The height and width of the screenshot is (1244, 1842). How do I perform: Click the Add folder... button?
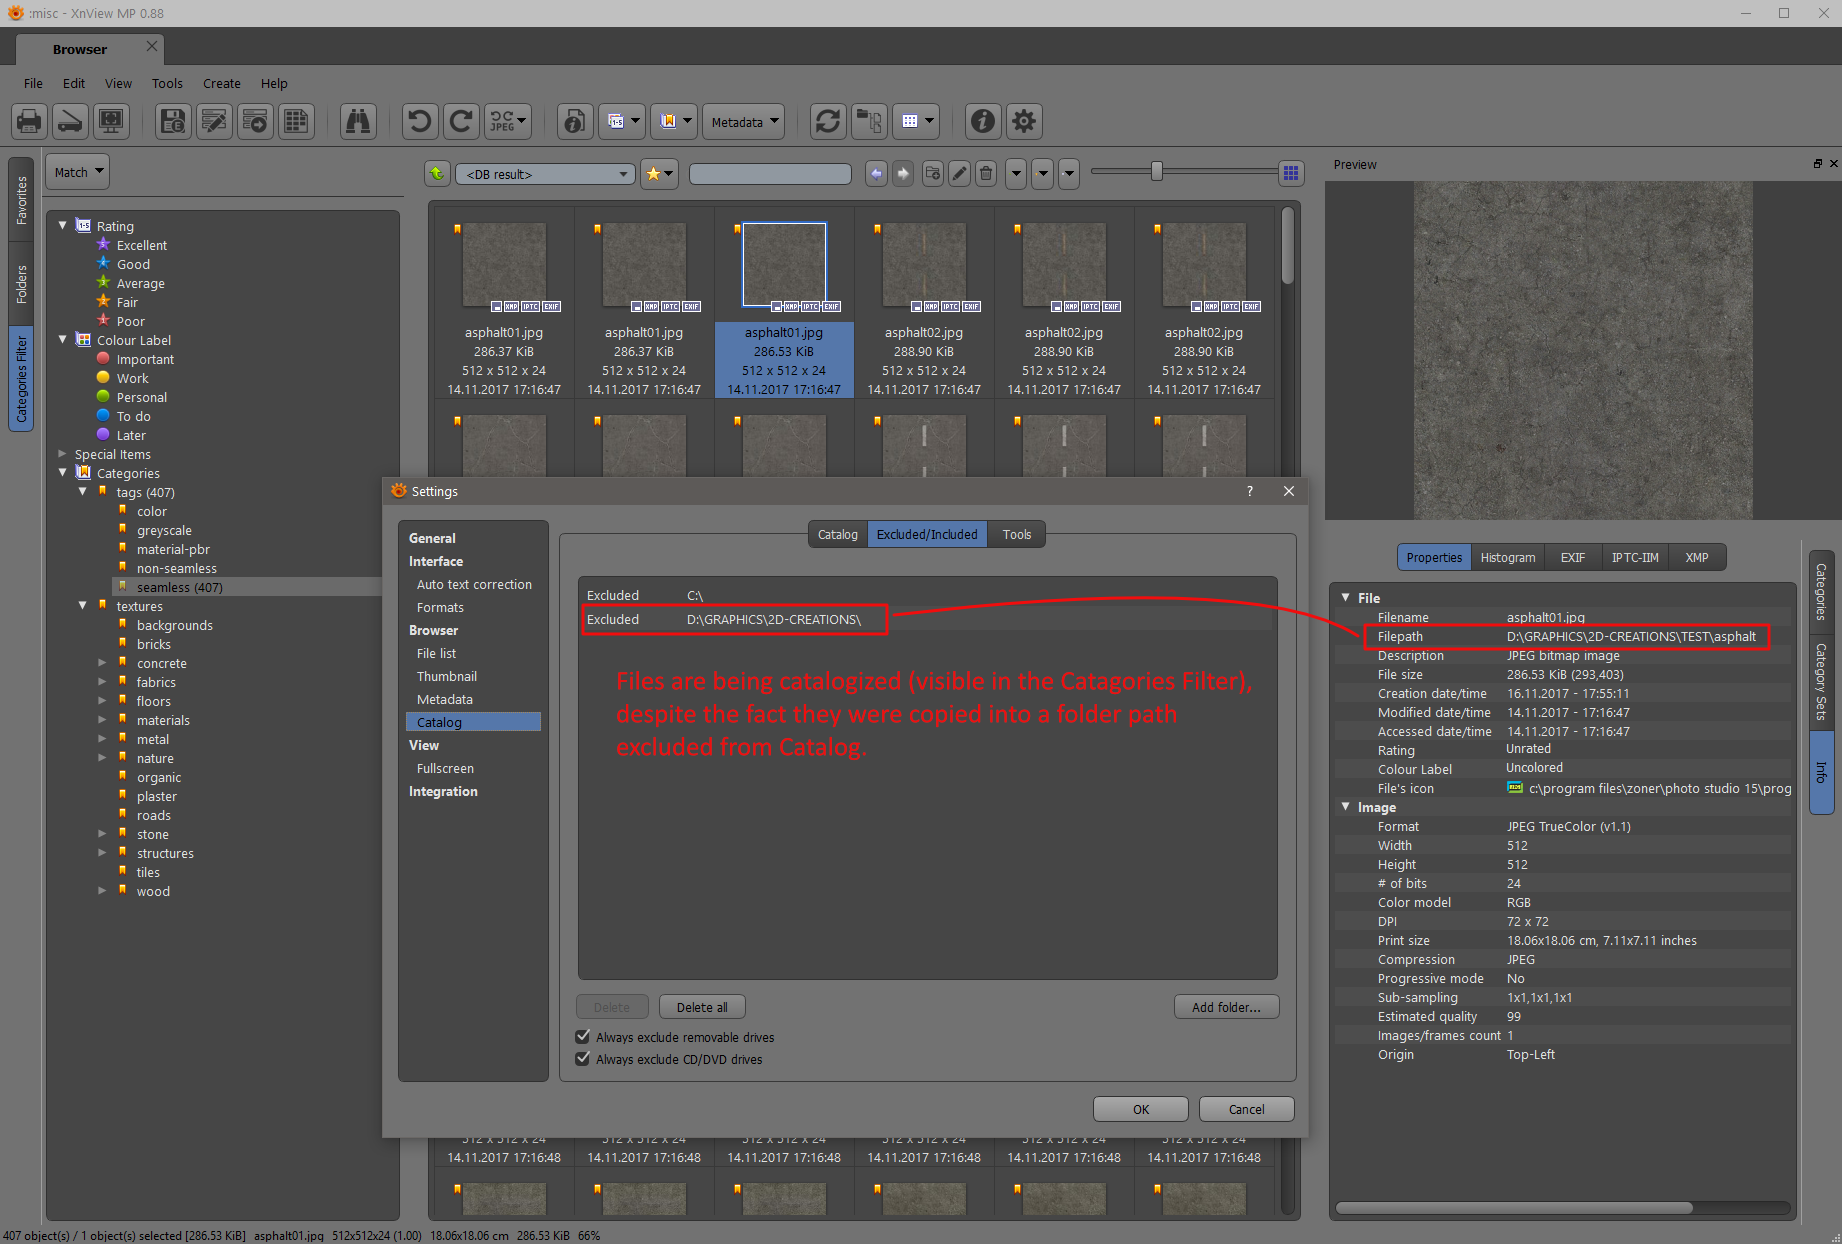[1226, 1007]
